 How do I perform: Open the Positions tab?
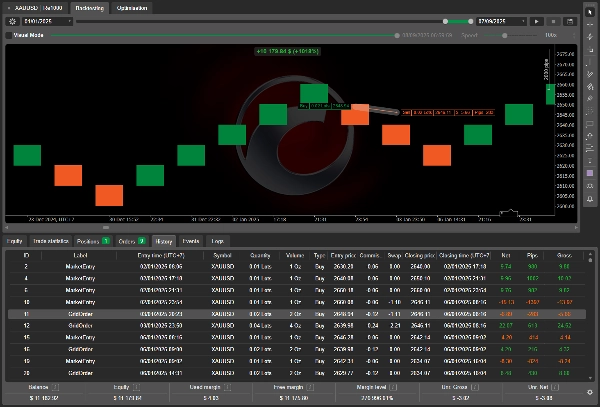94,241
